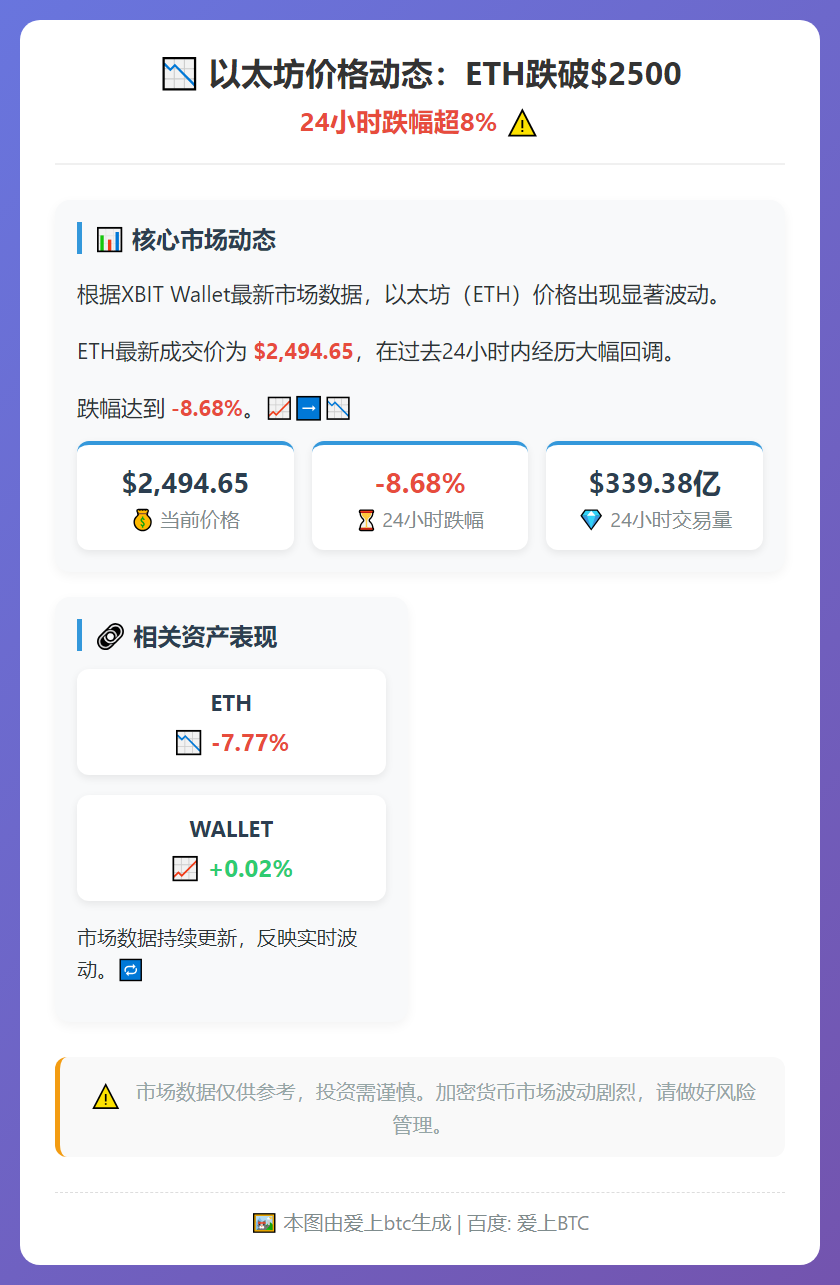Click the rising chart icon after -8.68%。

tap(279, 408)
